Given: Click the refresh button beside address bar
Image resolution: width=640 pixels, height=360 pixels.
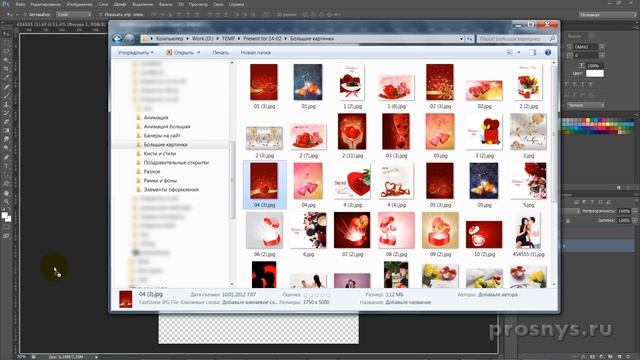Looking at the screenshot, I should (x=470, y=39).
